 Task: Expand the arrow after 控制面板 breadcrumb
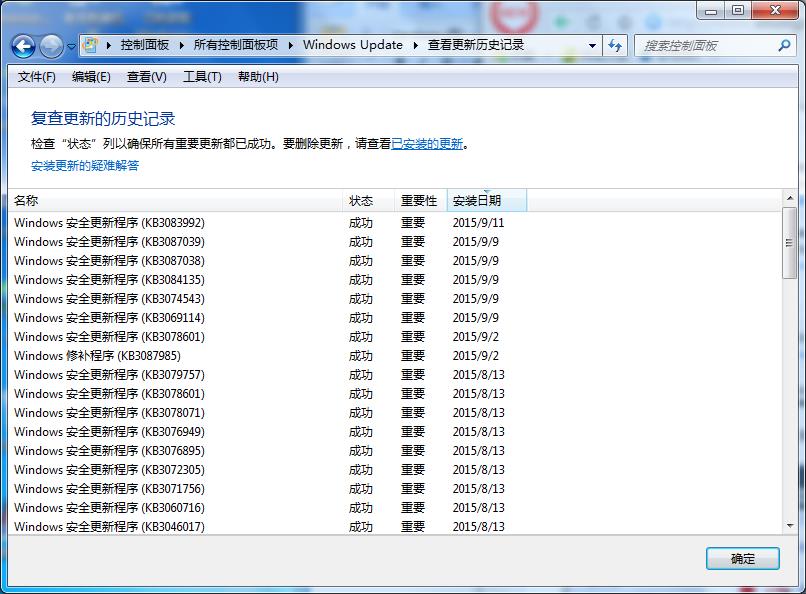pyautogui.click(x=182, y=45)
